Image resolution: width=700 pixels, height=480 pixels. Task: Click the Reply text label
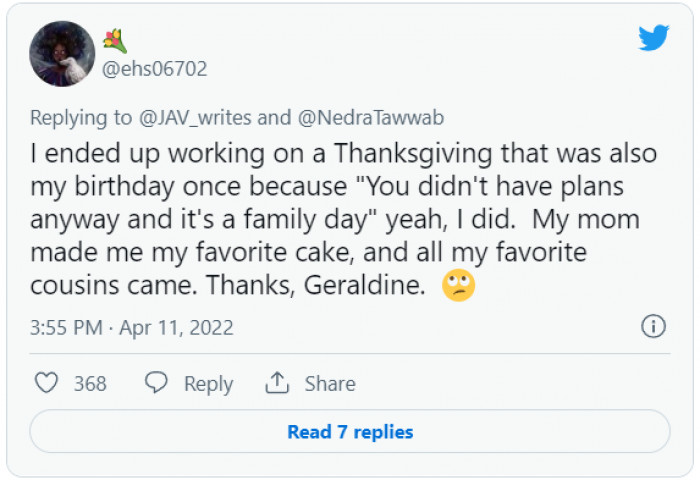[208, 384]
